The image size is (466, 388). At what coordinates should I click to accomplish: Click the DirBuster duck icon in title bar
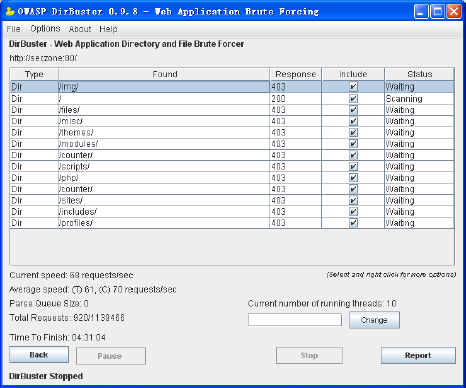10,11
